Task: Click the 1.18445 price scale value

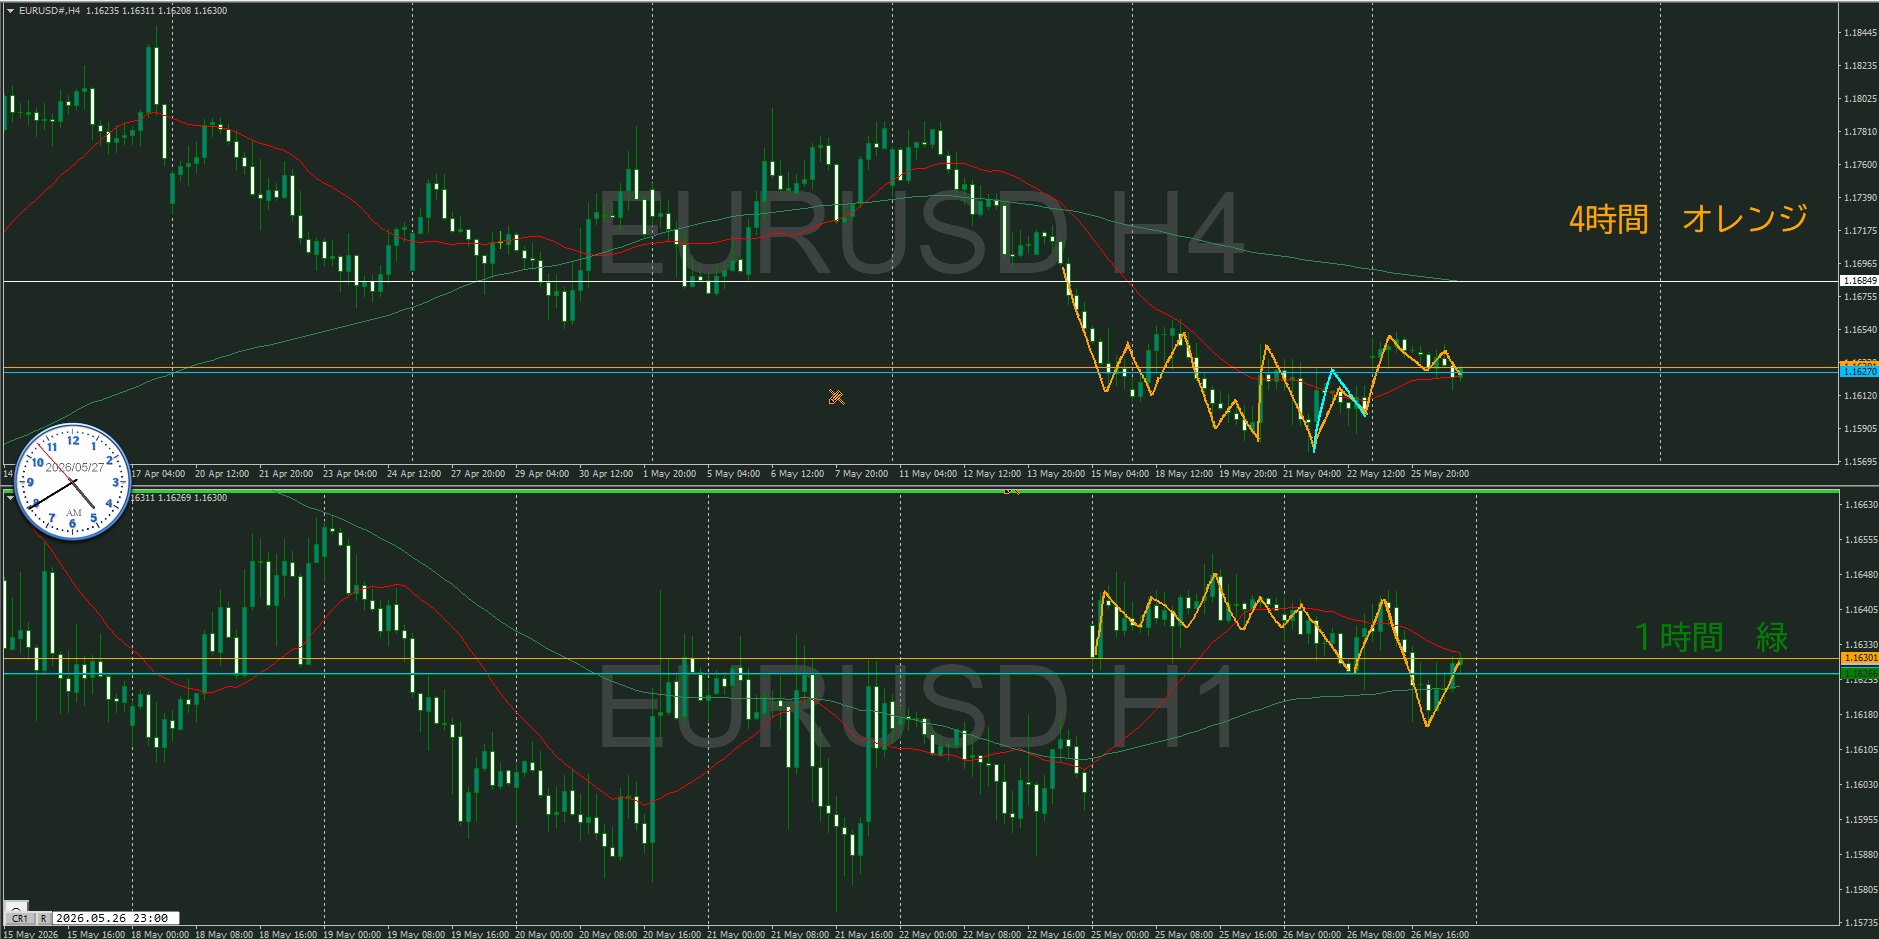Action: click(x=1860, y=32)
